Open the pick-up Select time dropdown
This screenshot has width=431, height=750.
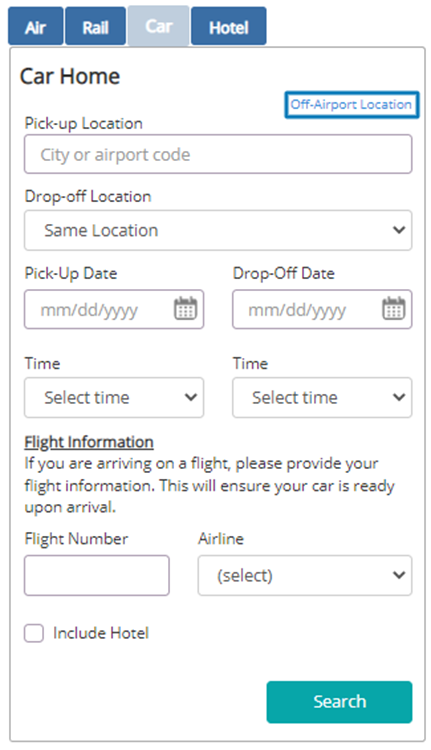click(x=114, y=397)
